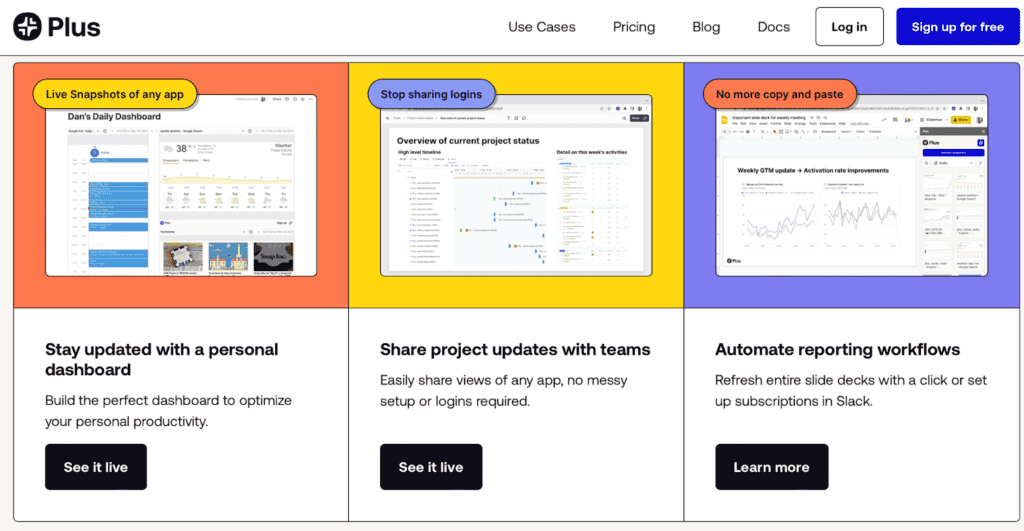Click Sign up for free button

tap(957, 27)
